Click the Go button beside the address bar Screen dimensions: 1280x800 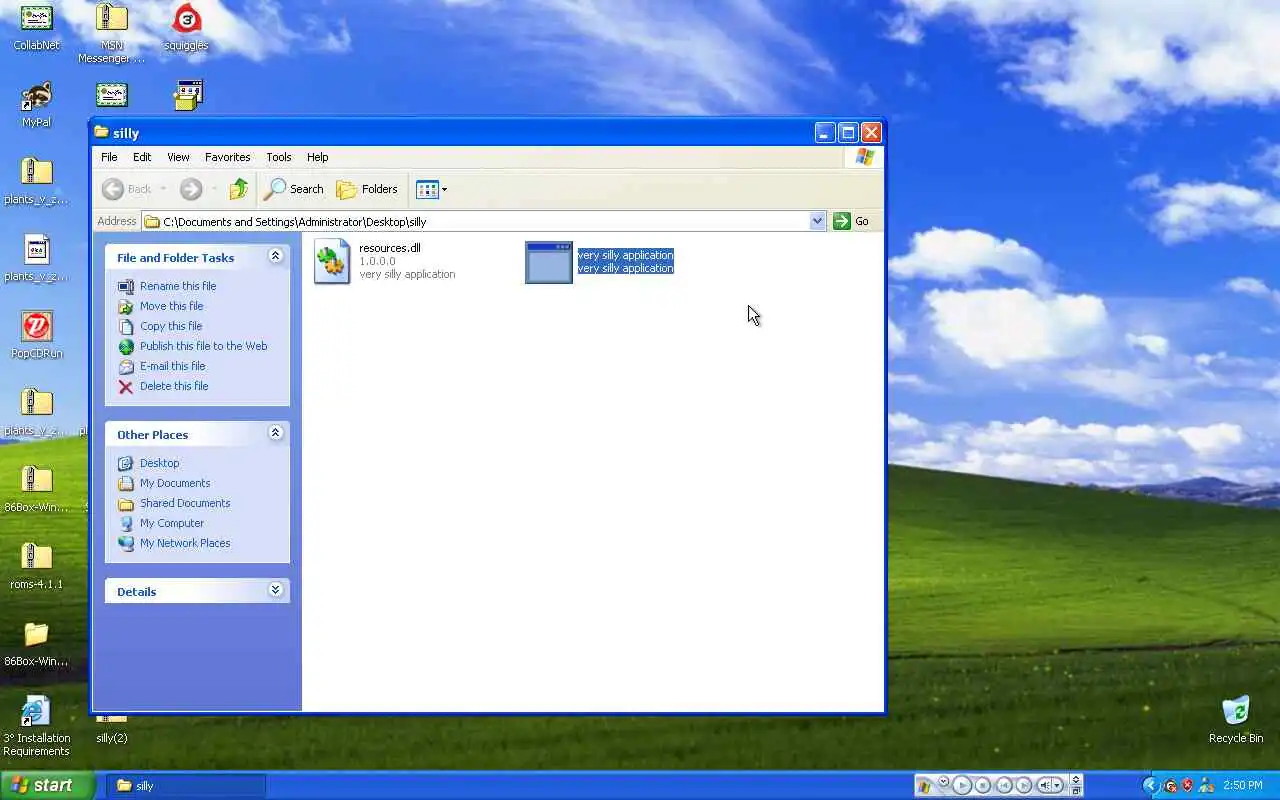pyautogui.click(x=851, y=221)
